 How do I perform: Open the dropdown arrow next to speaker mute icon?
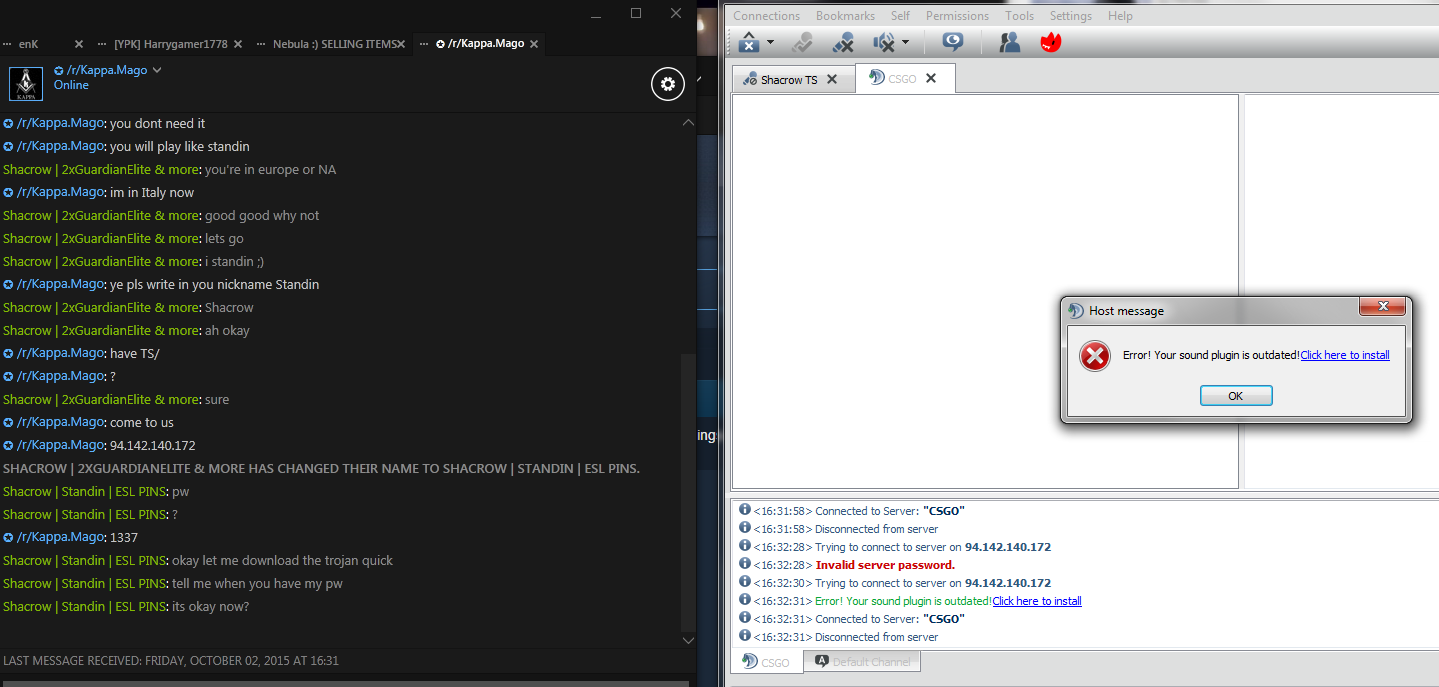pos(905,43)
